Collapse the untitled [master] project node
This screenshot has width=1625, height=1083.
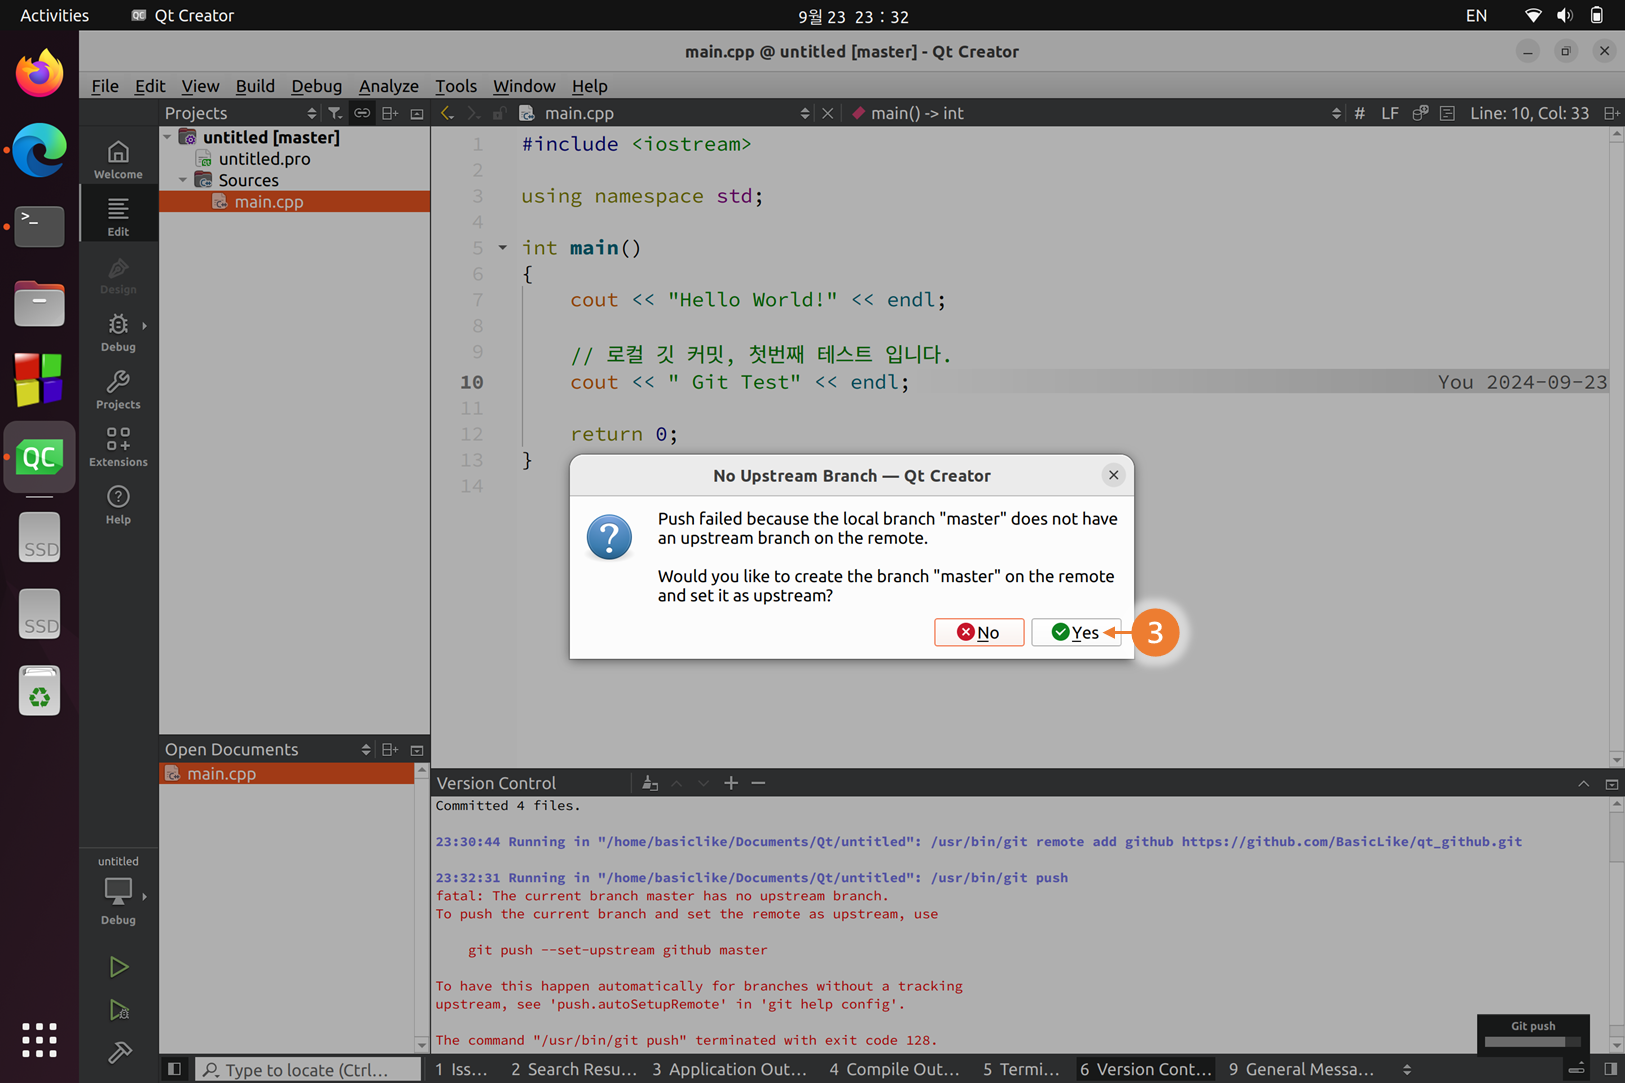click(x=168, y=137)
